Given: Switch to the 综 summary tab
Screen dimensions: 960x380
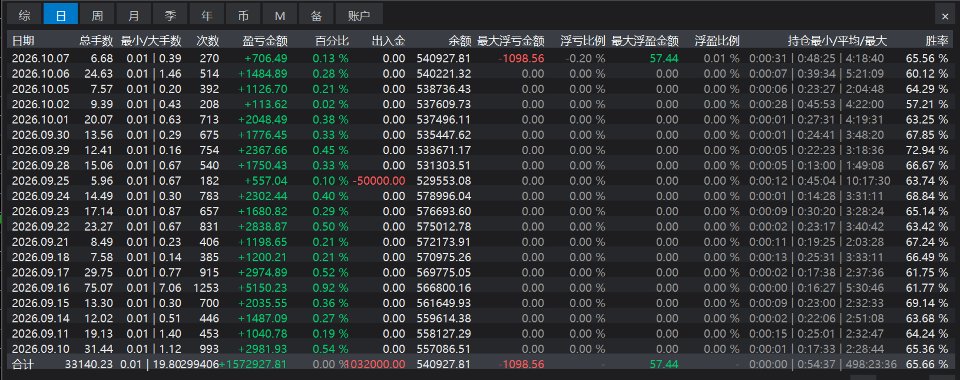Looking at the screenshot, I should tap(24, 15).
